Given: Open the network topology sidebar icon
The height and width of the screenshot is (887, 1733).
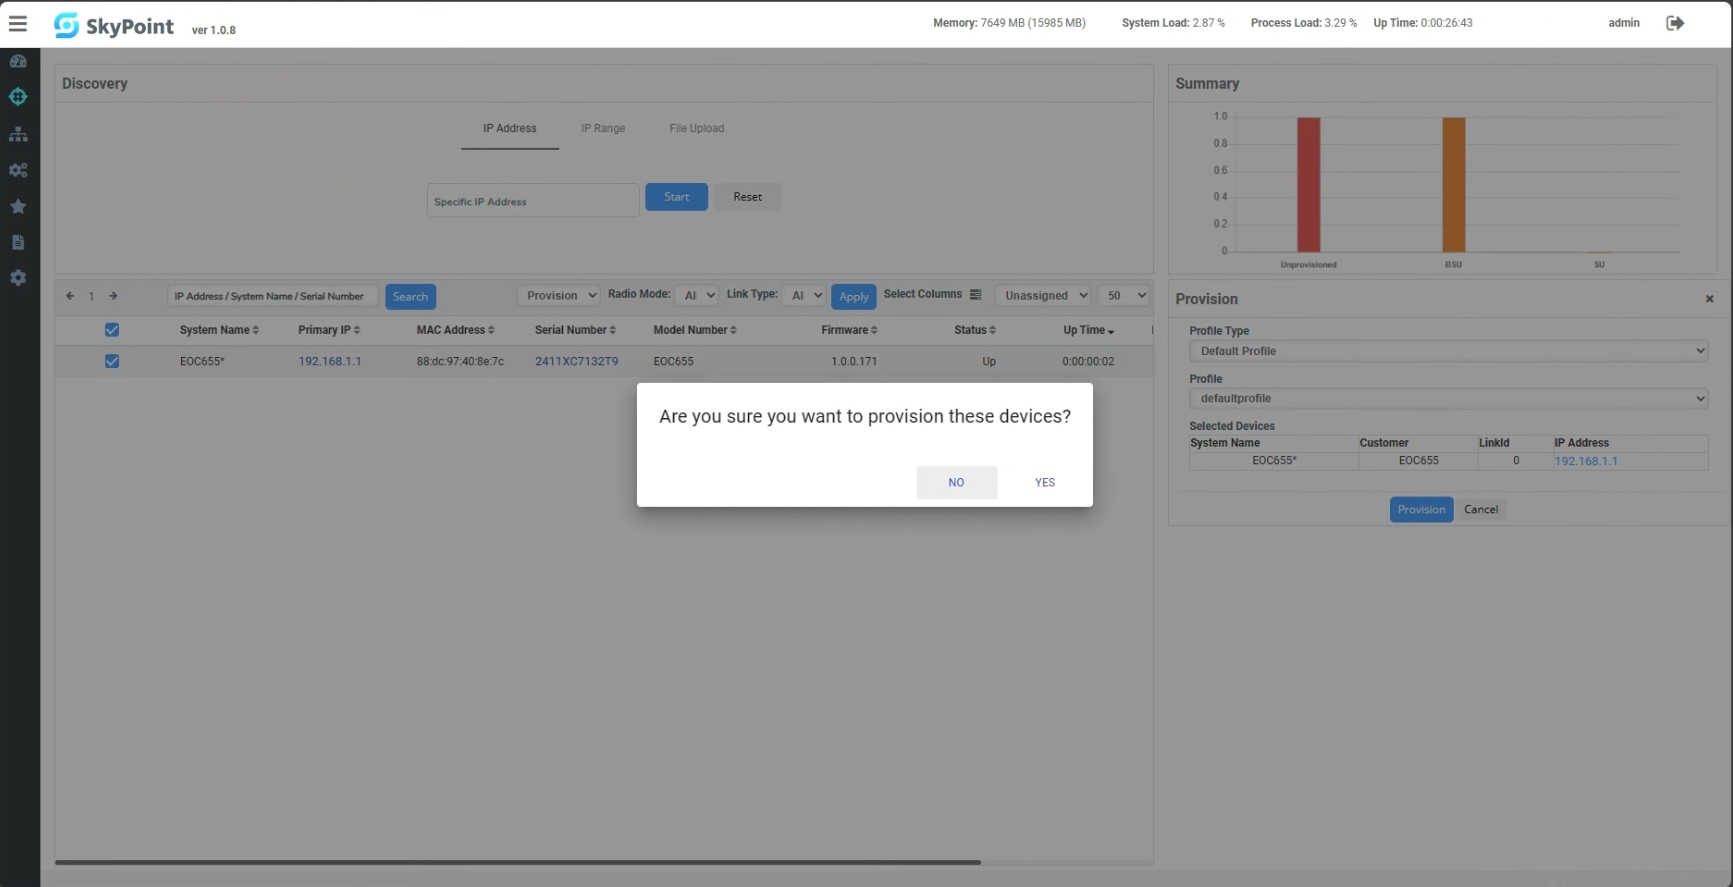Looking at the screenshot, I should (x=18, y=134).
